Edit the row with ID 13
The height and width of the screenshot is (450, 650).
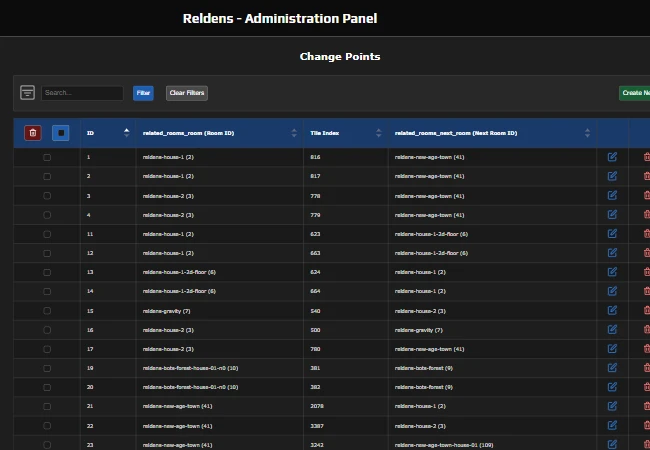tap(612, 272)
